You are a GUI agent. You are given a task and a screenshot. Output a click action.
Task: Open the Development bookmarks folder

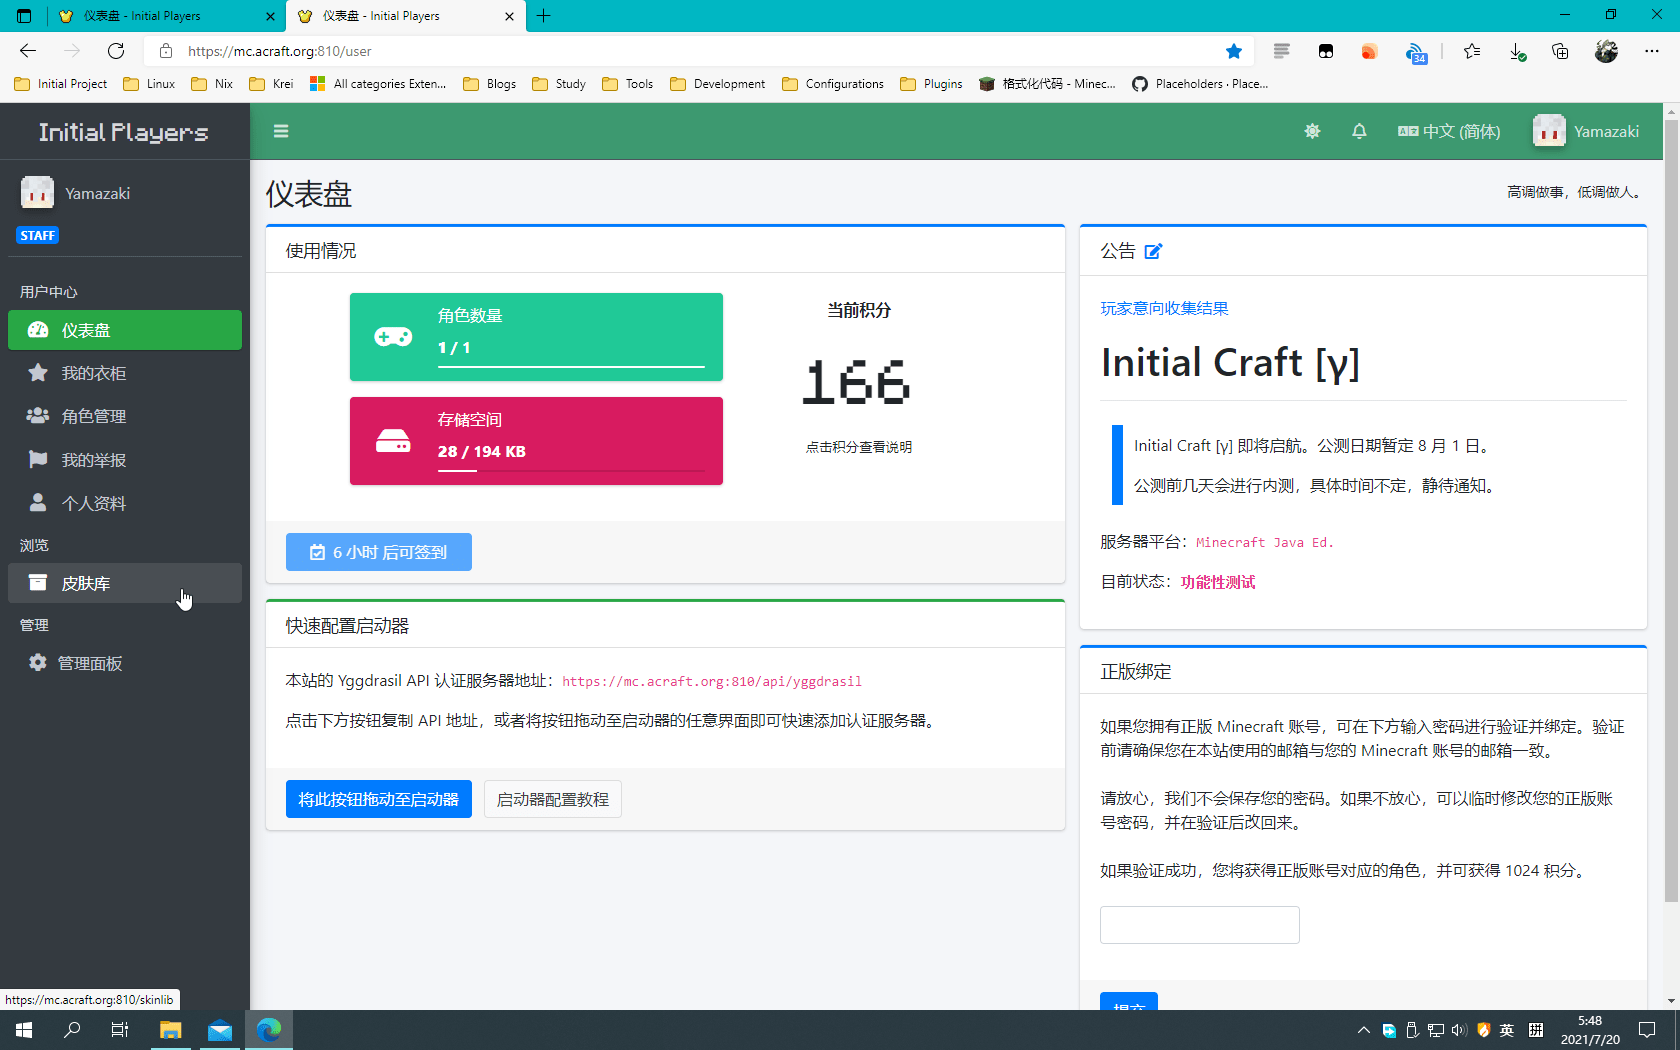pos(717,84)
